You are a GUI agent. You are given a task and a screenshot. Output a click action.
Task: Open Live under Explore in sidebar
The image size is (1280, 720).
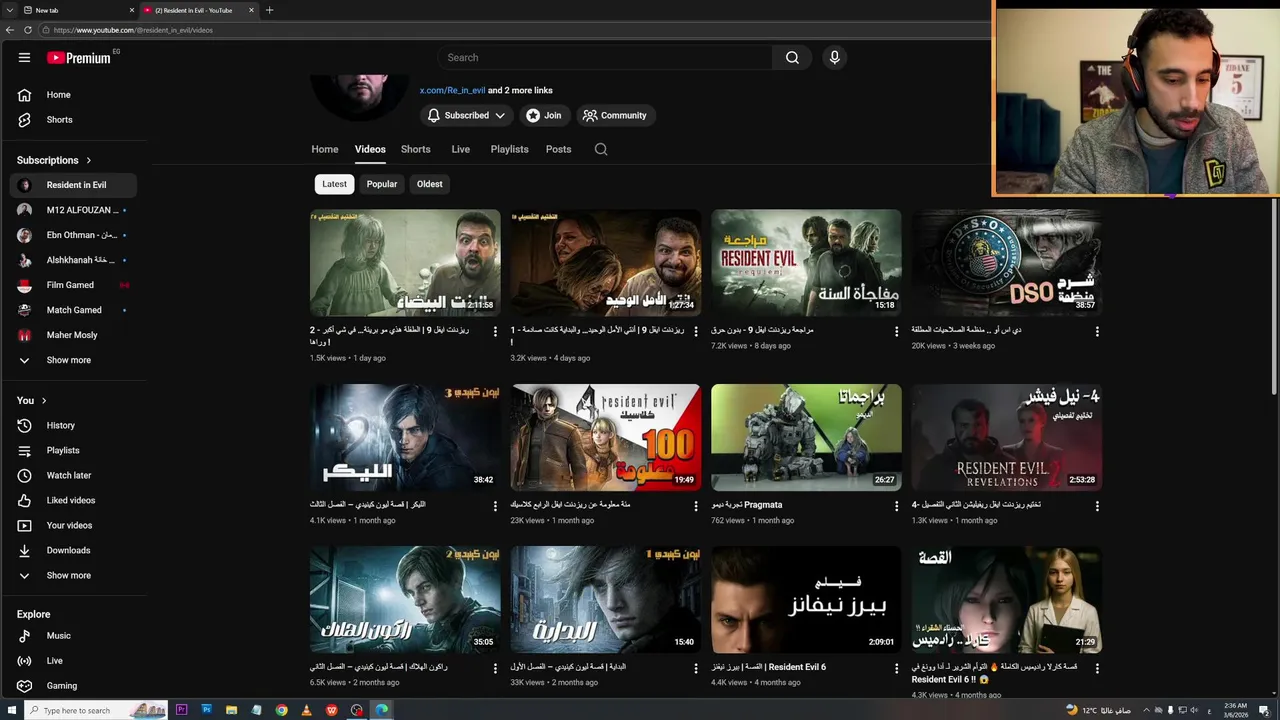pos(74,660)
